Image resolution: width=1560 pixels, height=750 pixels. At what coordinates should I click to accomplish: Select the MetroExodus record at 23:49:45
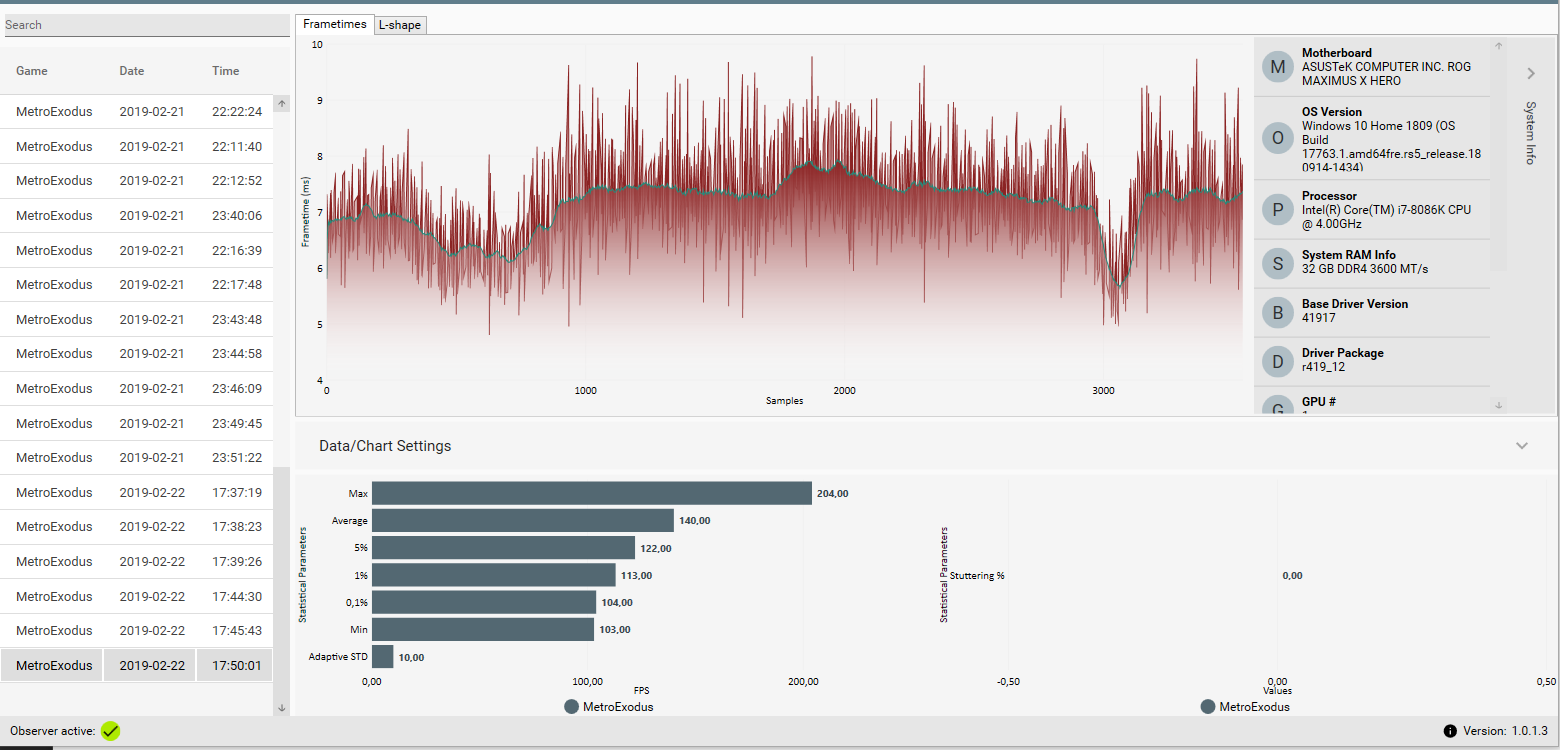pyautogui.click(x=137, y=424)
